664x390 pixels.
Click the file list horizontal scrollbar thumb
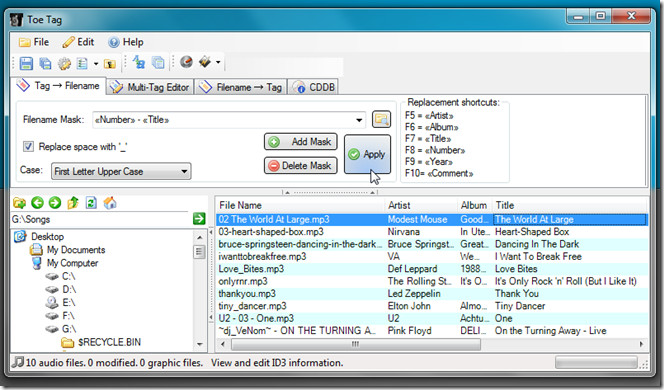point(356,344)
